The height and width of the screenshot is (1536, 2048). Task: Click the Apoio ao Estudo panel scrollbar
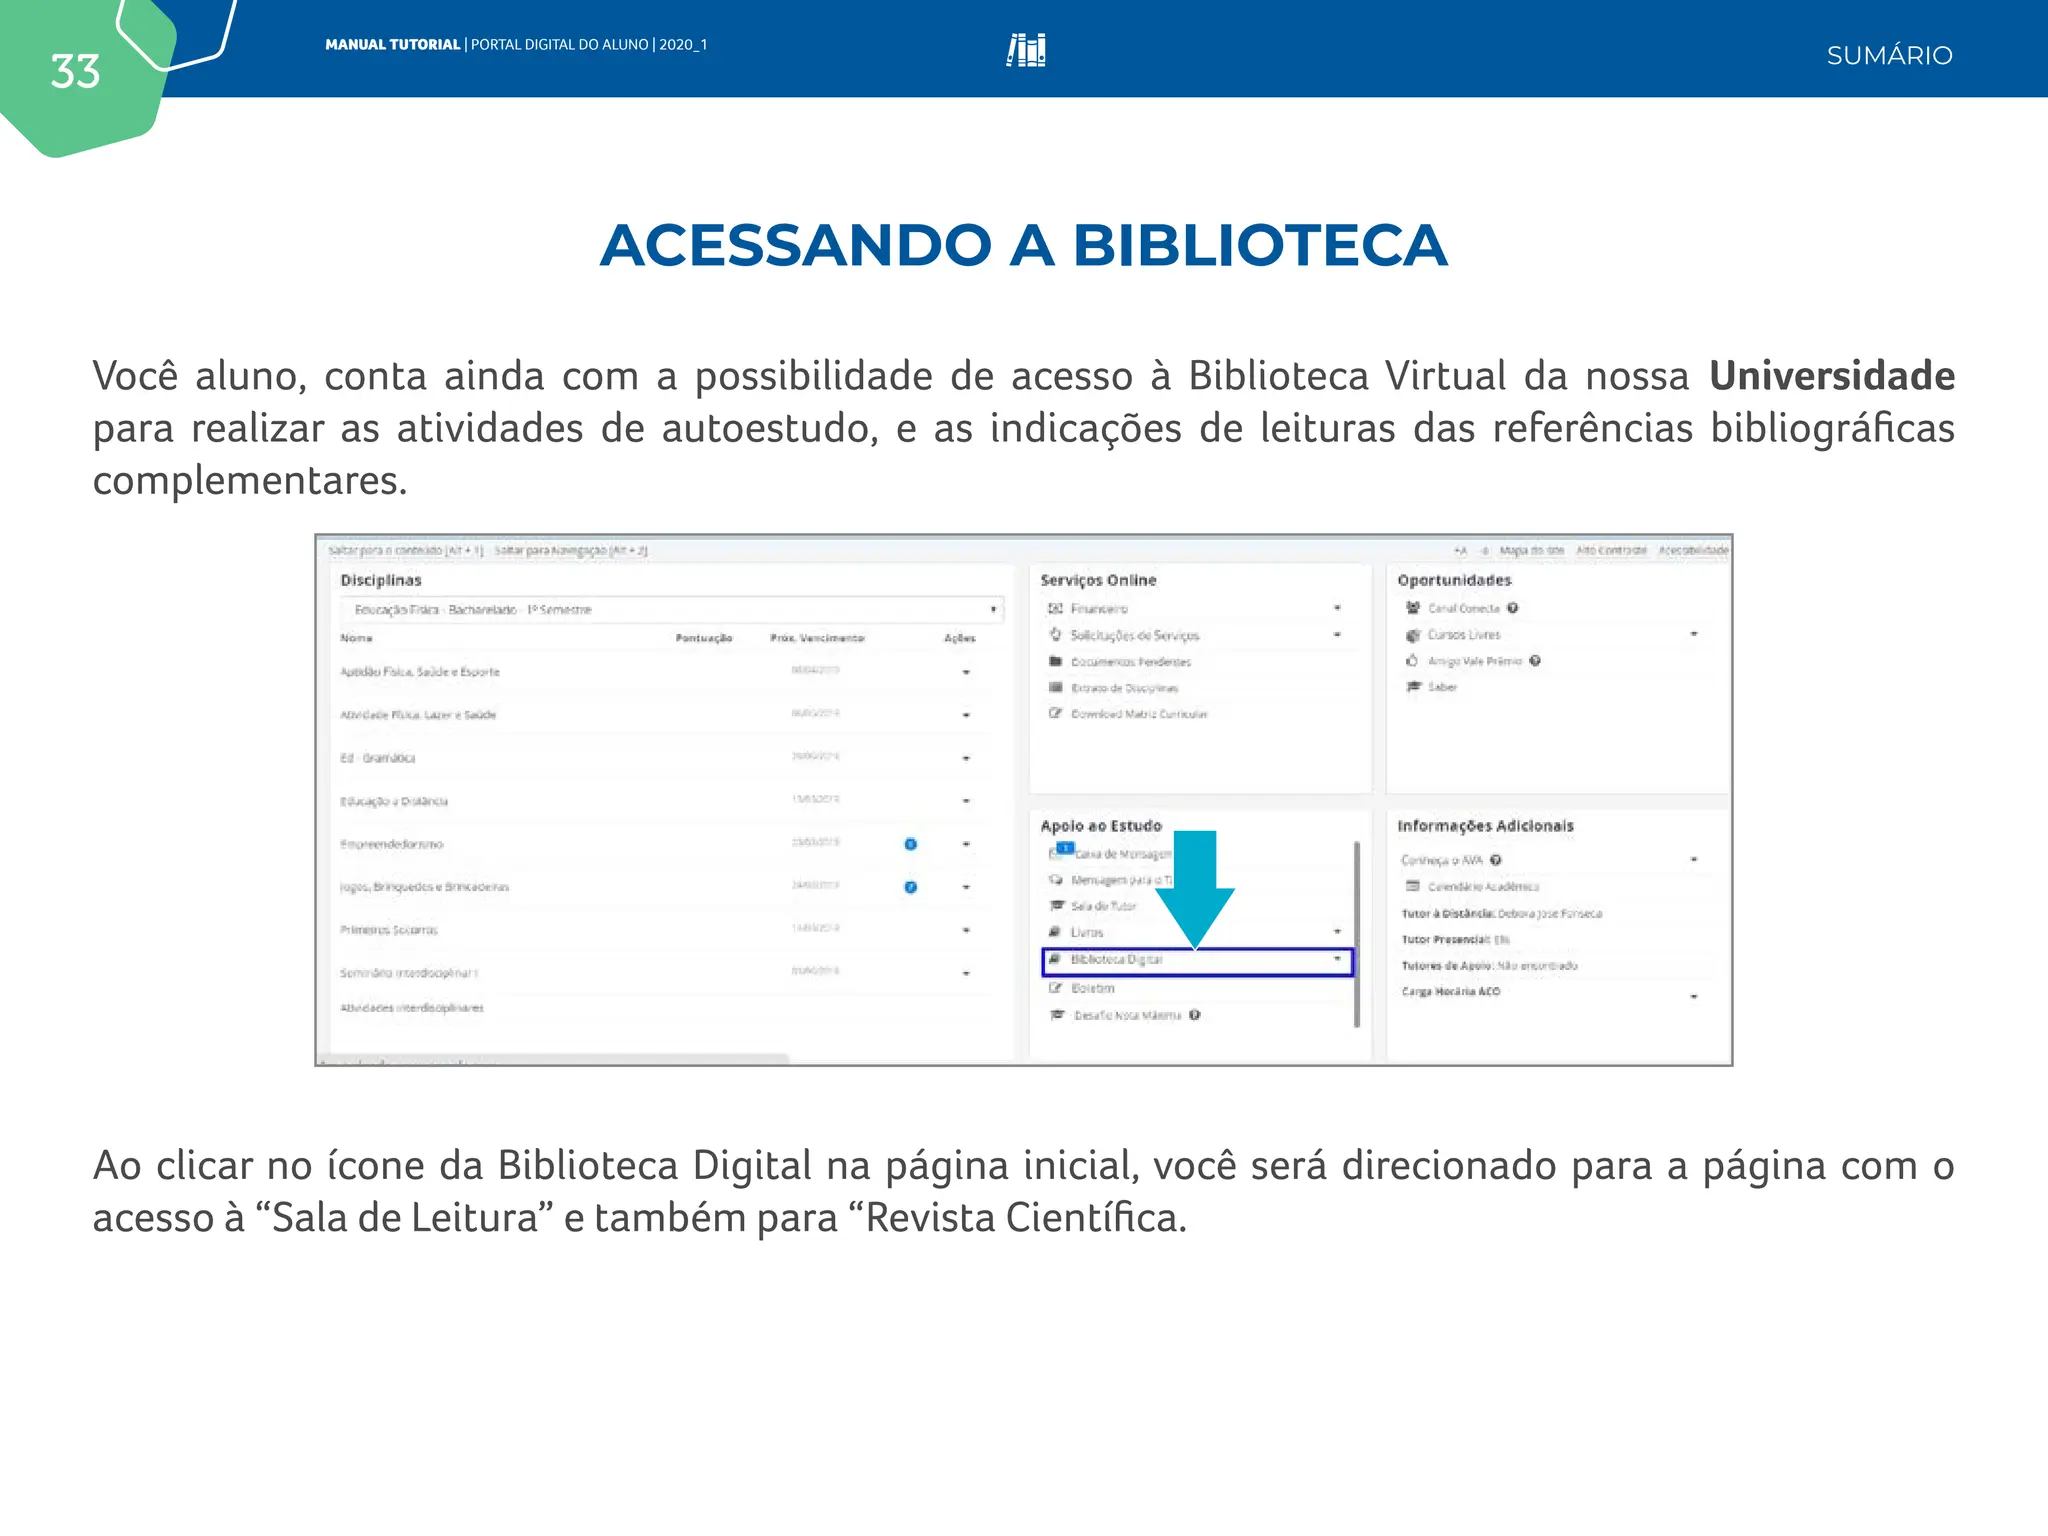click(1357, 934)
